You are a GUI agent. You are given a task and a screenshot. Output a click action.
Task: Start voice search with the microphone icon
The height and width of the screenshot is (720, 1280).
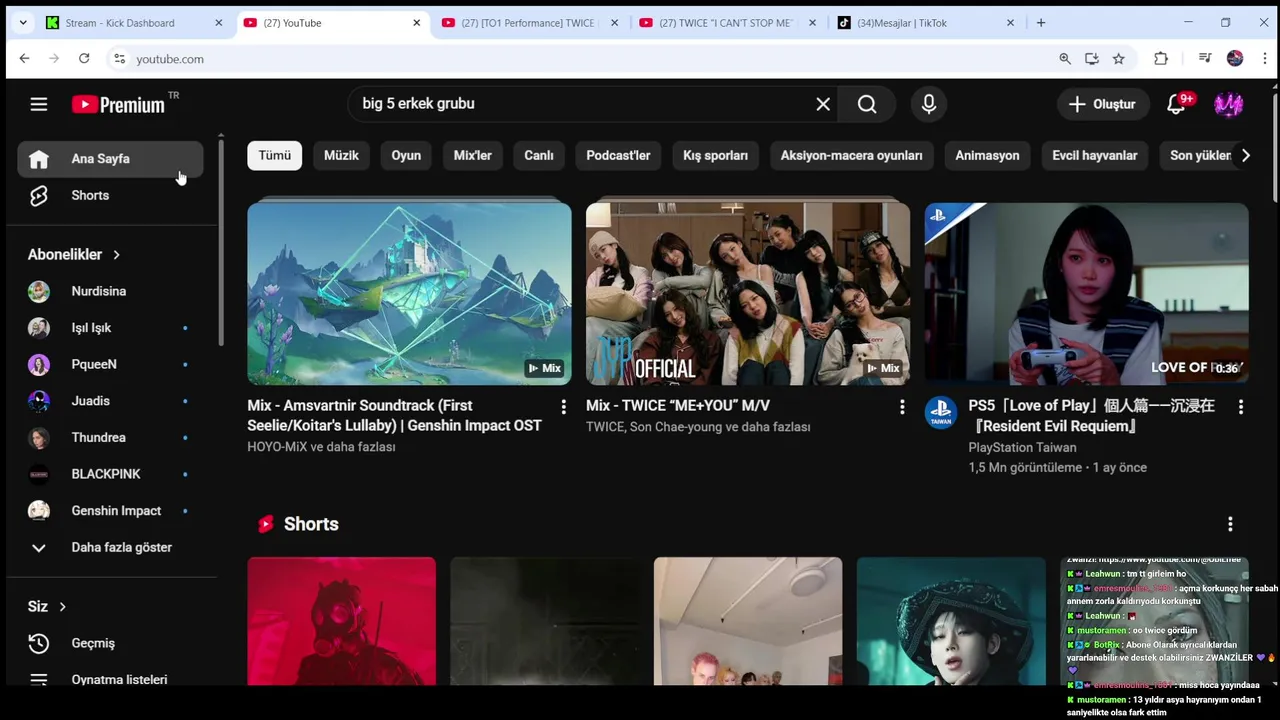(x=929, y=104)
